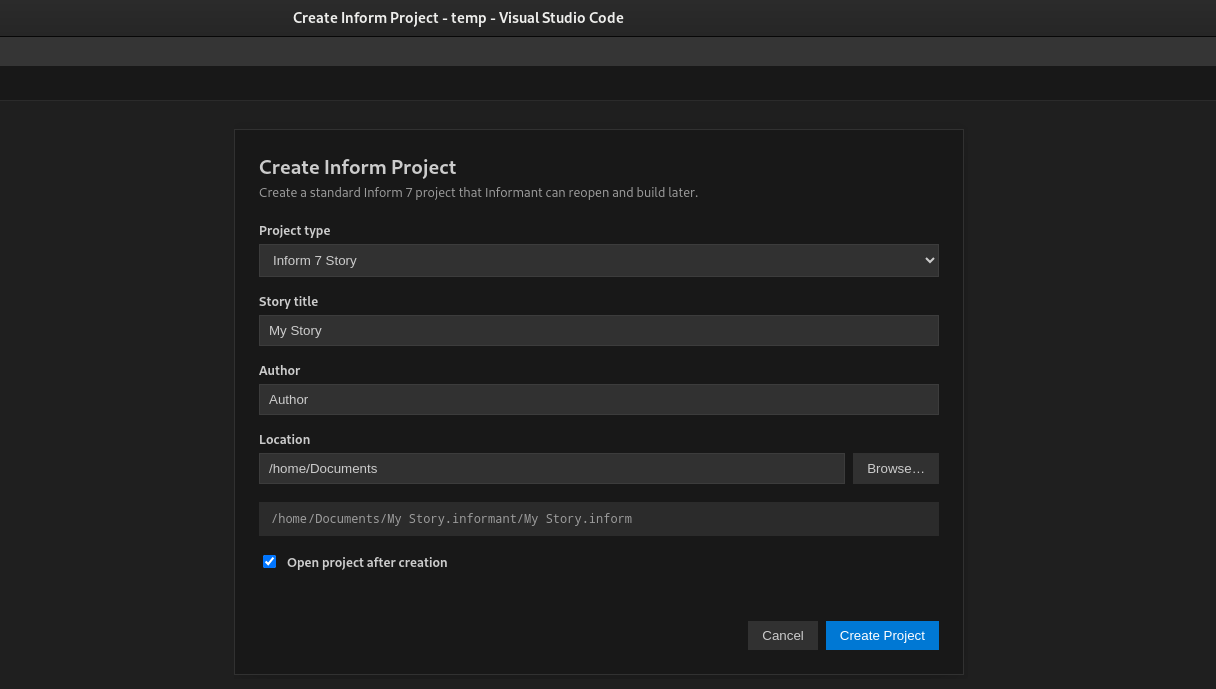The height and width of the screenshot is (689, 1216).
Task: Select the generated project path preview
Action: (598, 519)
